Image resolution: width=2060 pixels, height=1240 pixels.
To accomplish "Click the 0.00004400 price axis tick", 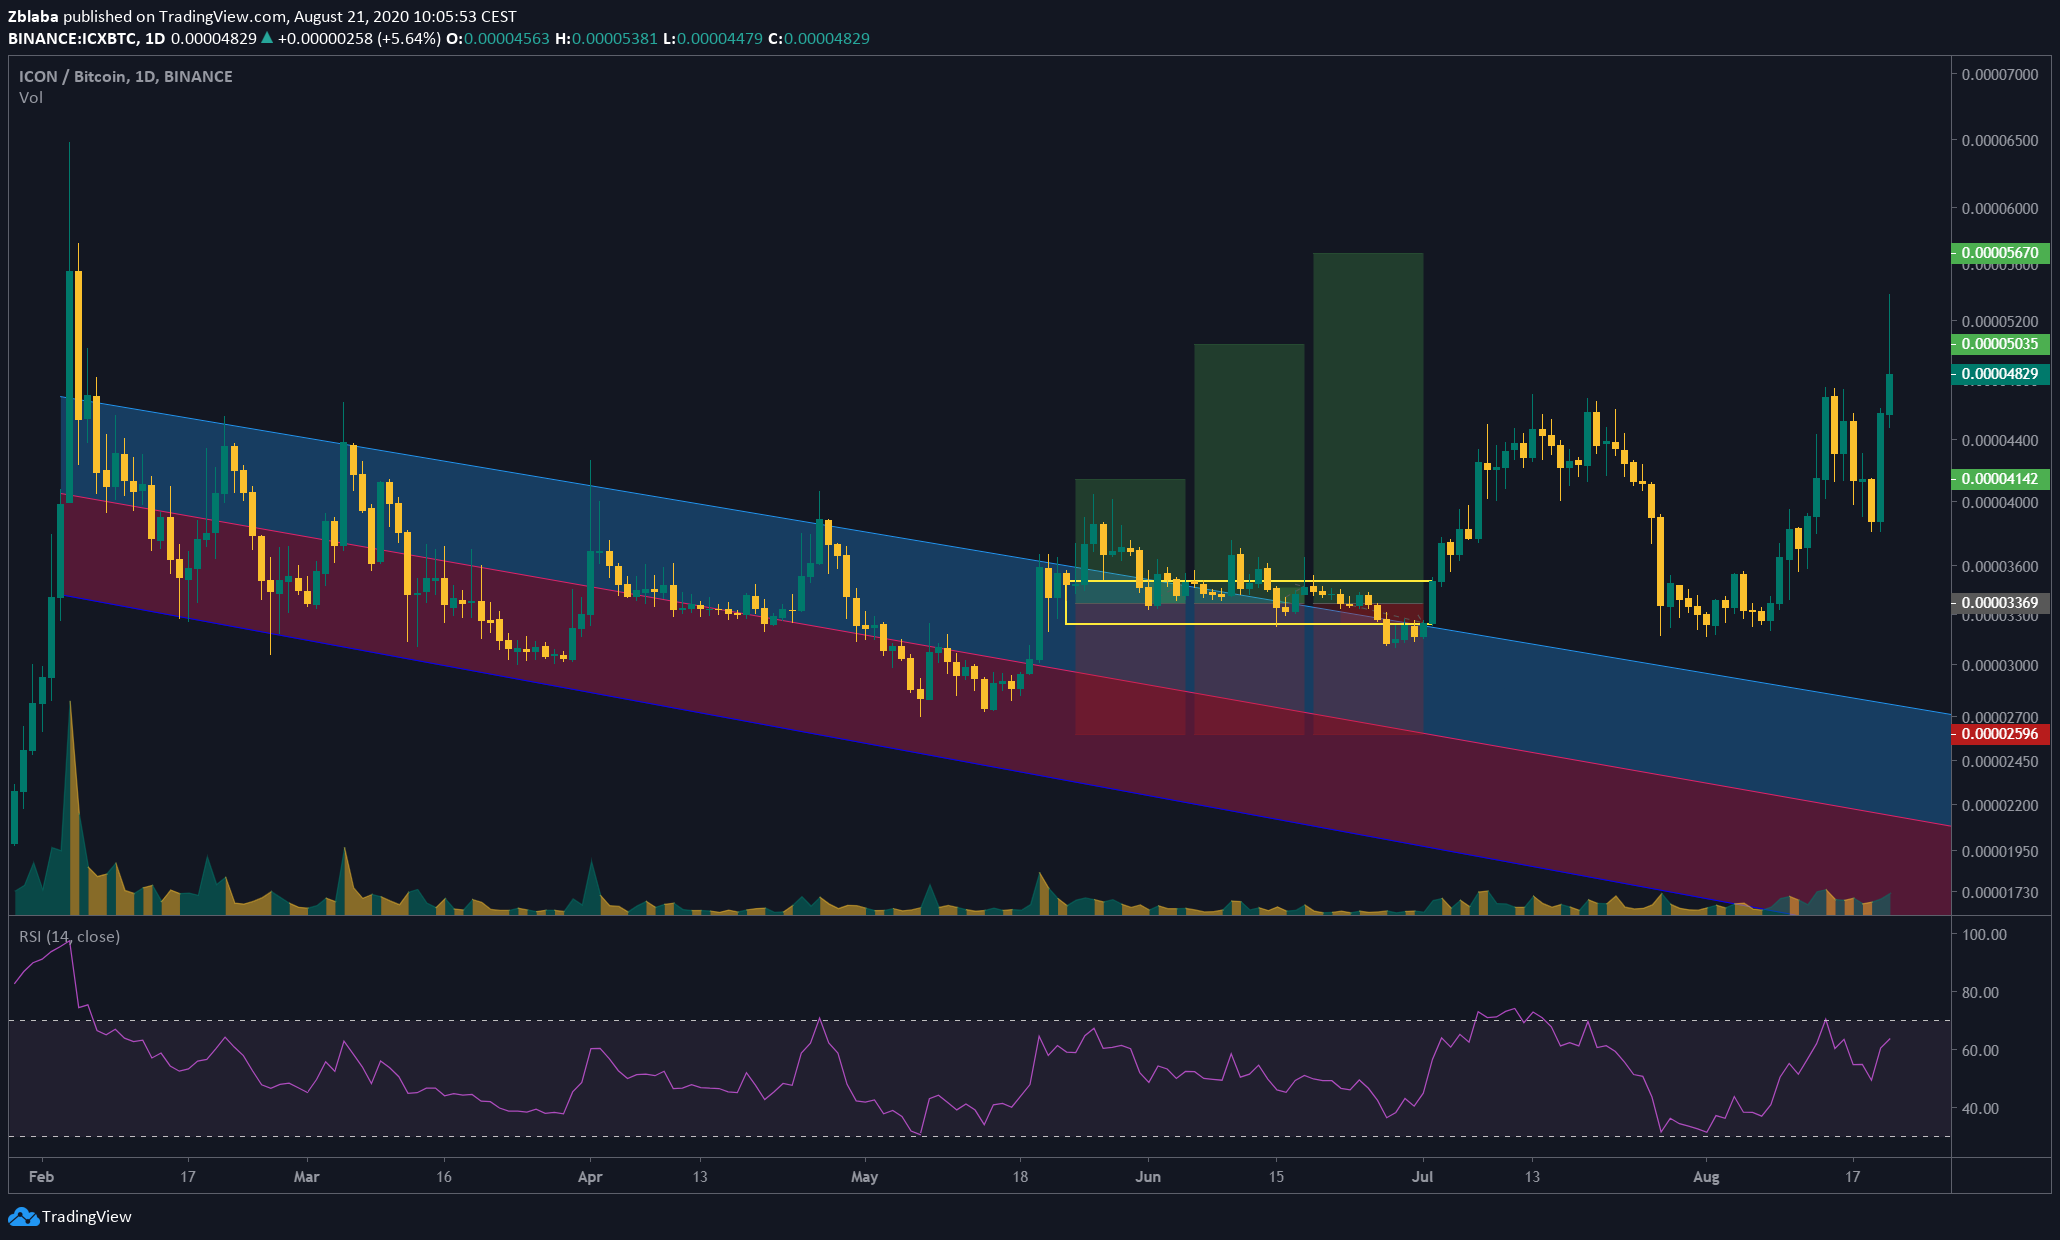I will click(x=2000, y=441).
